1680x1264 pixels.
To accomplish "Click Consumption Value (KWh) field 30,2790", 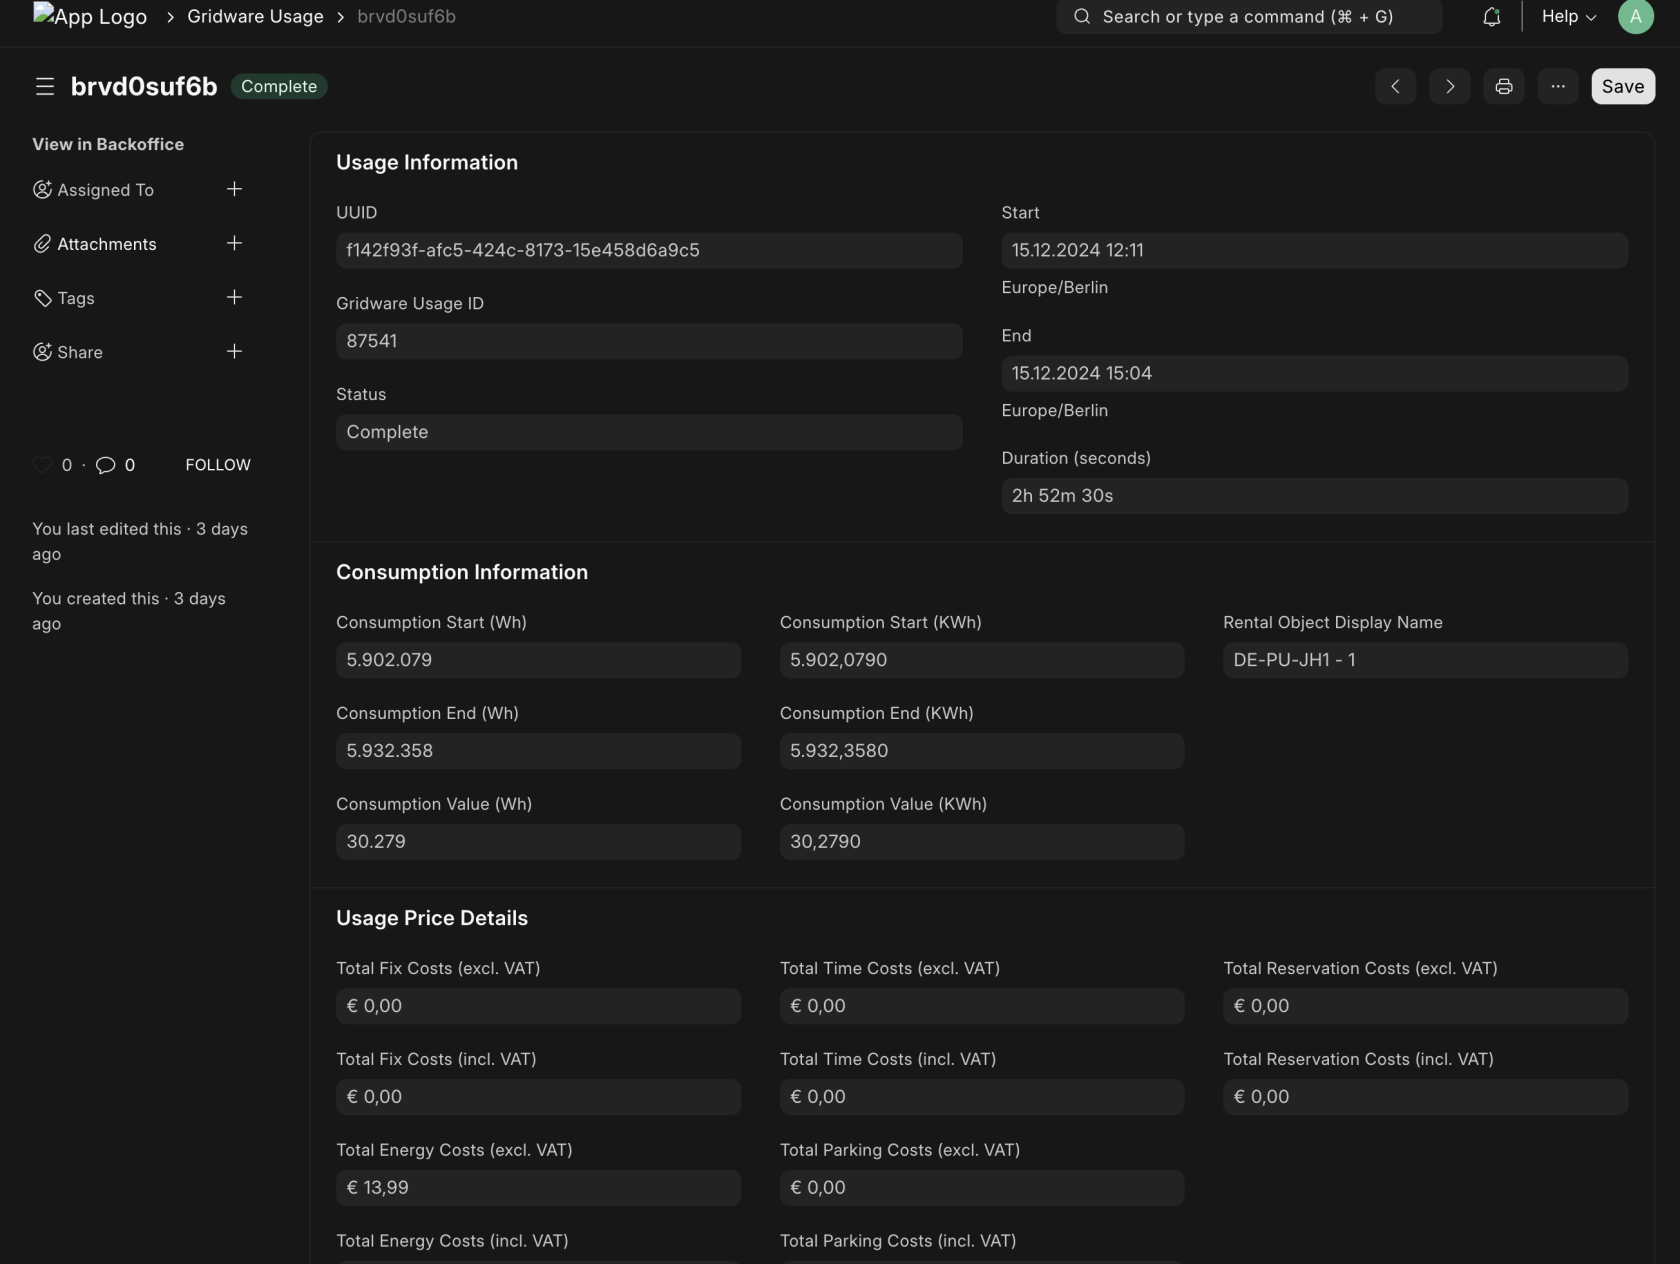I will pos(982,842).
